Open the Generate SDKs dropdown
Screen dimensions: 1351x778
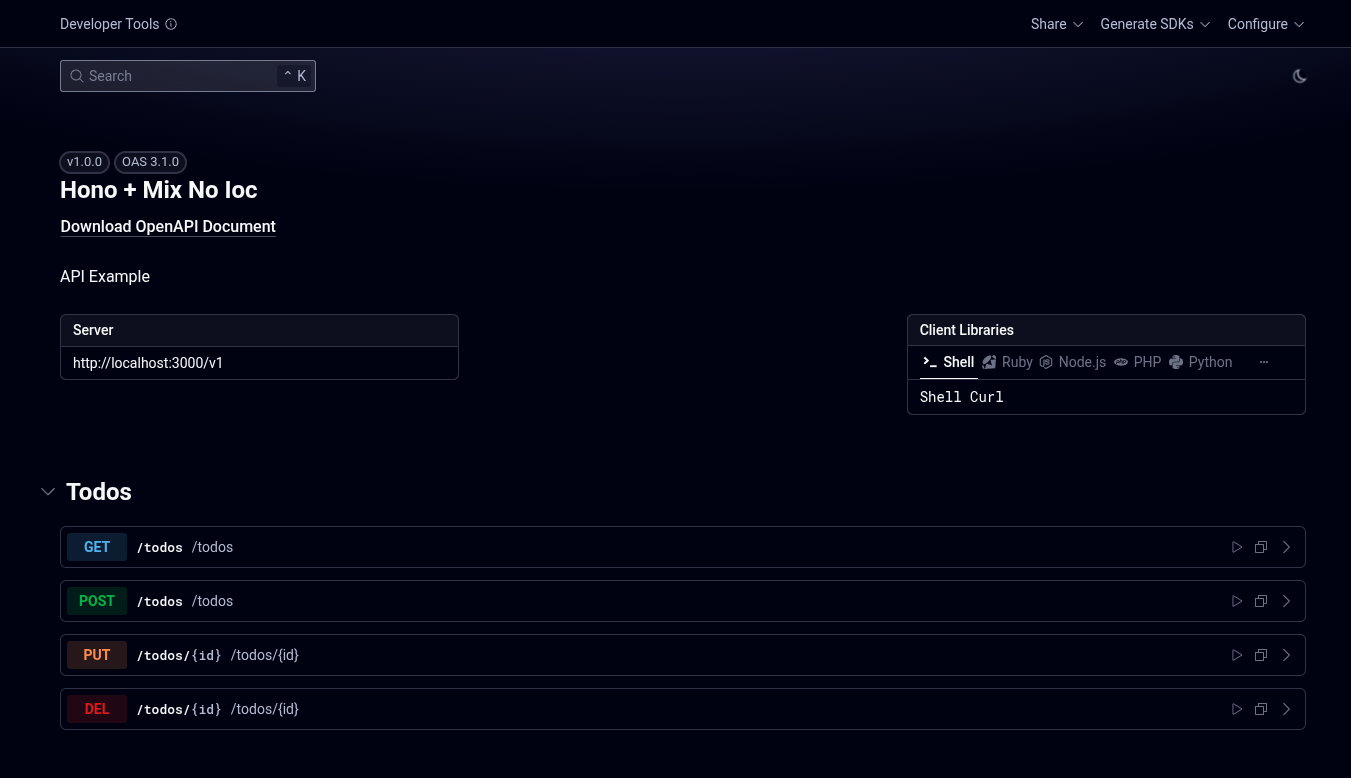point(1154,24)
